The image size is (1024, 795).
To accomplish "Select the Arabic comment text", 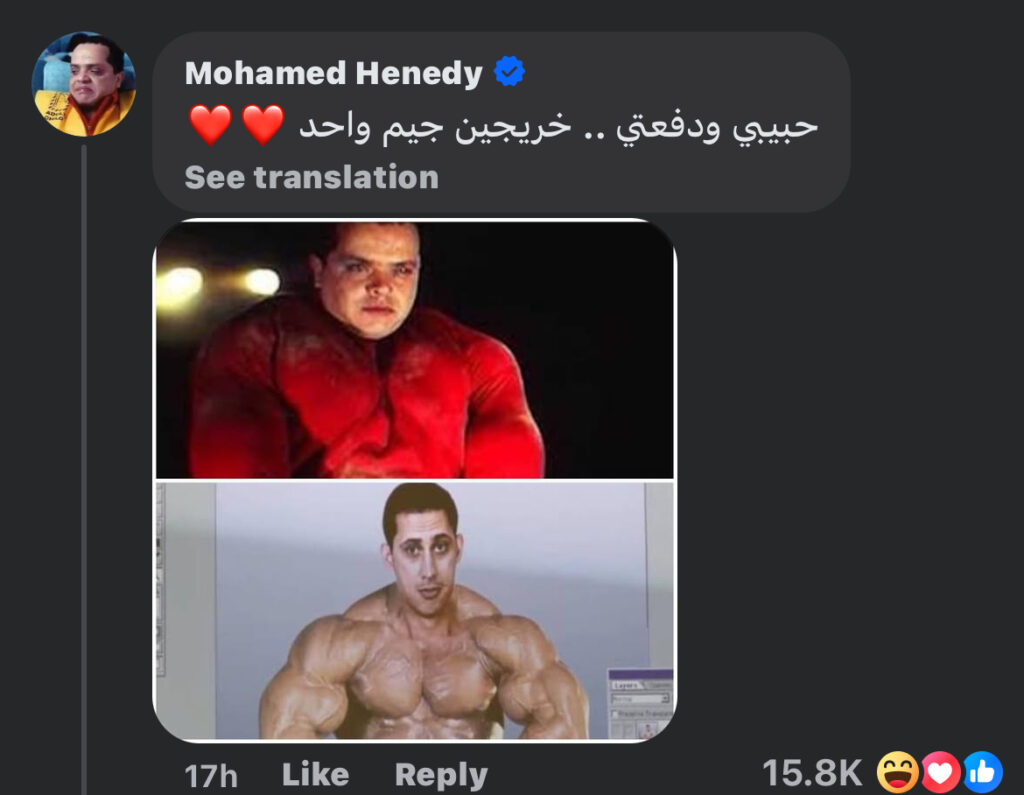I will pyautogui.click(x=558, y=126).
